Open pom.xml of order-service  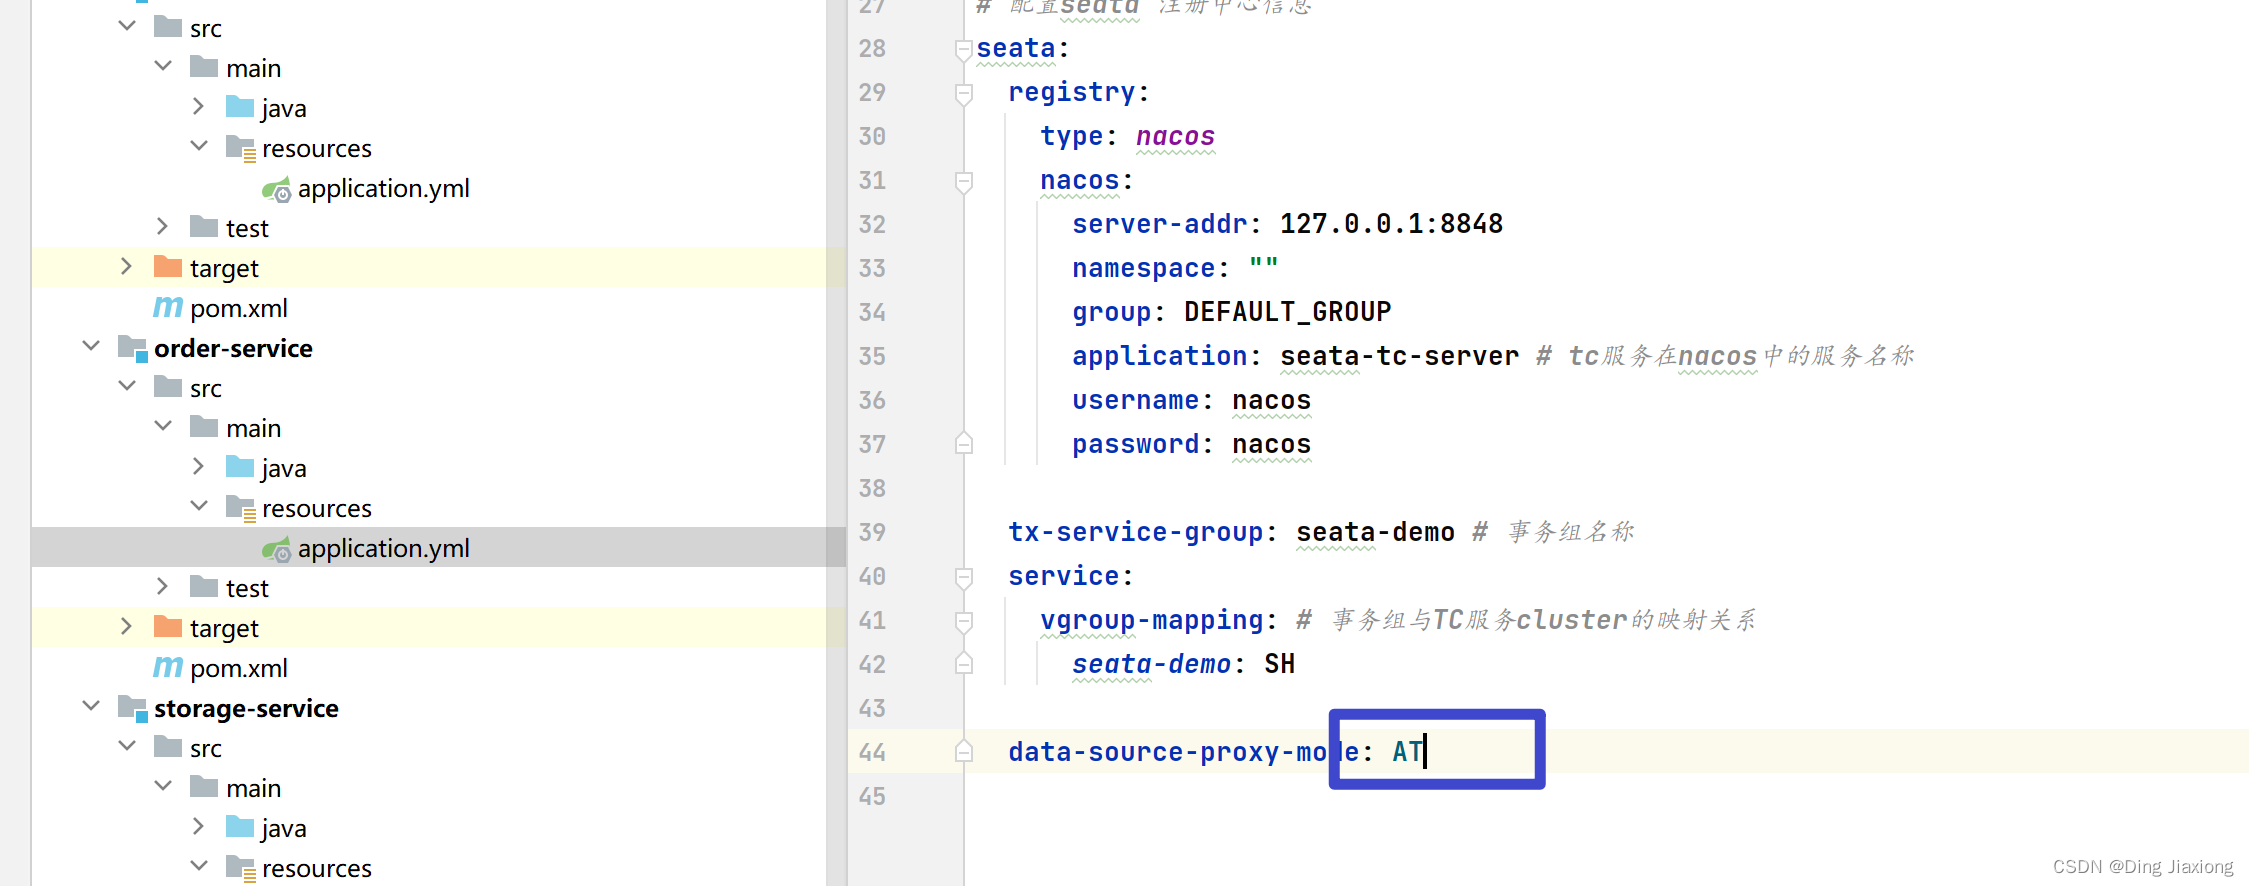(x=239, y=668)
